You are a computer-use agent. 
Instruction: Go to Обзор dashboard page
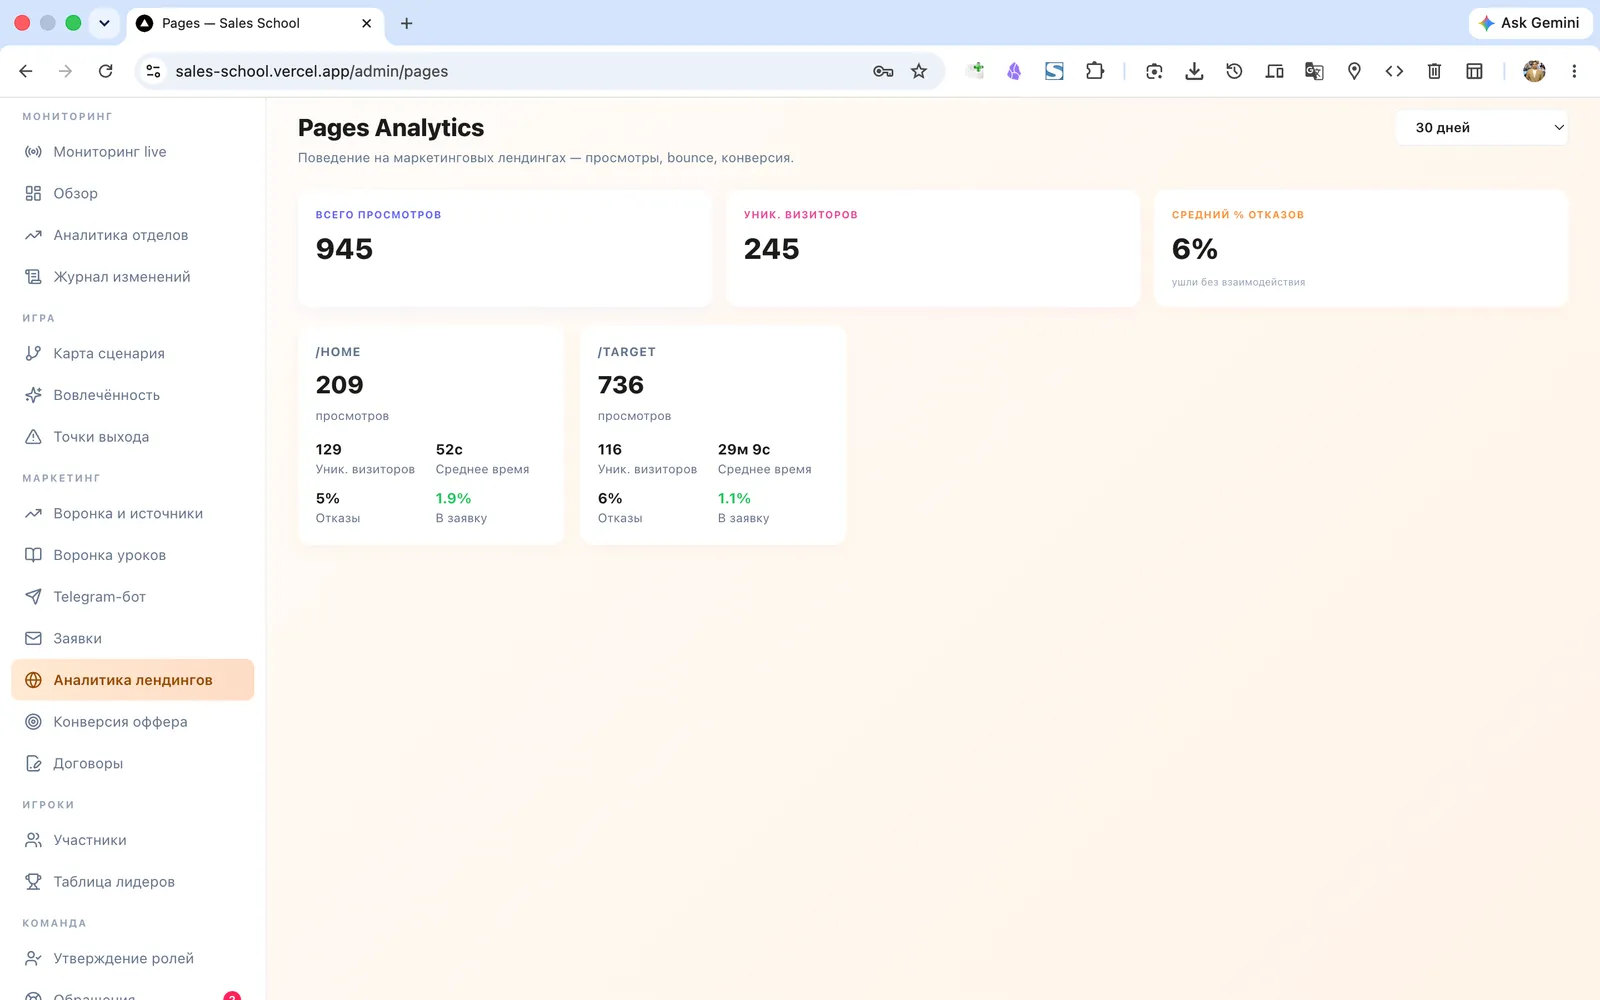(x=133, y=194)
